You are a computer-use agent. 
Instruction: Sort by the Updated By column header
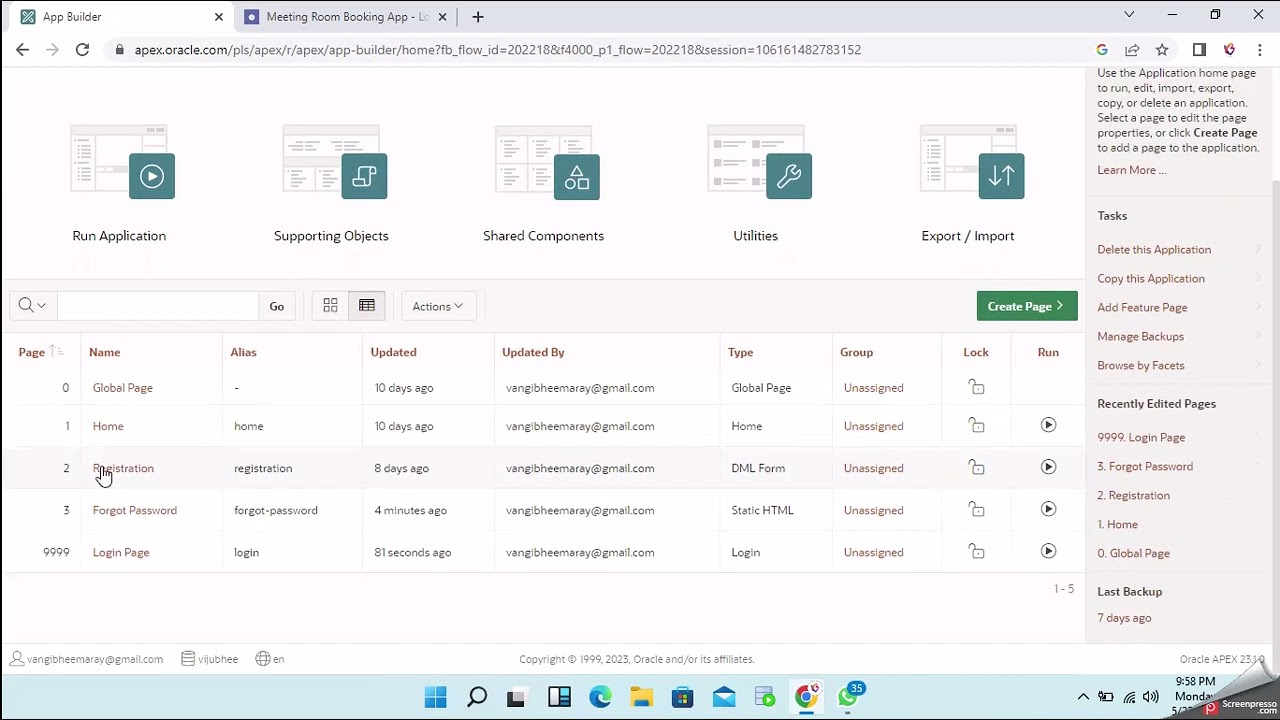[533, 352]
